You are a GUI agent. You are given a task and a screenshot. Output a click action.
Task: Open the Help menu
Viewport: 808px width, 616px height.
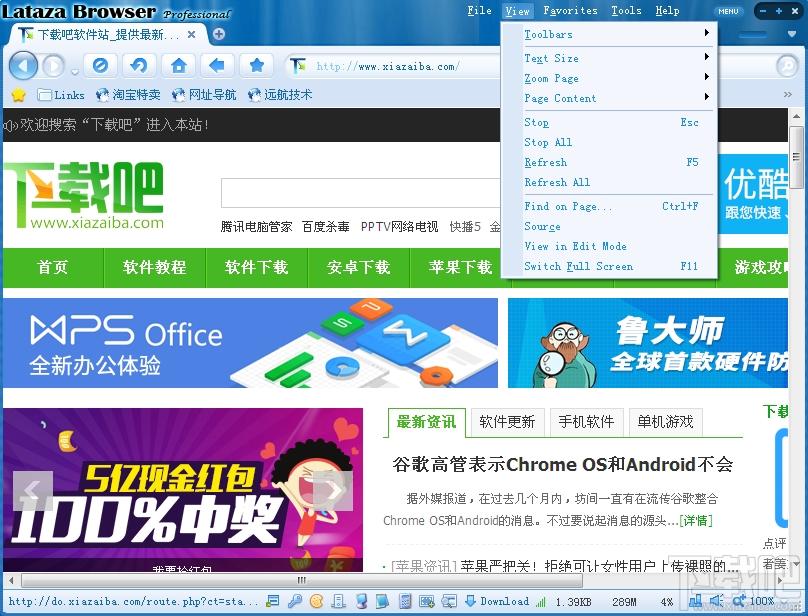point(667,11)
